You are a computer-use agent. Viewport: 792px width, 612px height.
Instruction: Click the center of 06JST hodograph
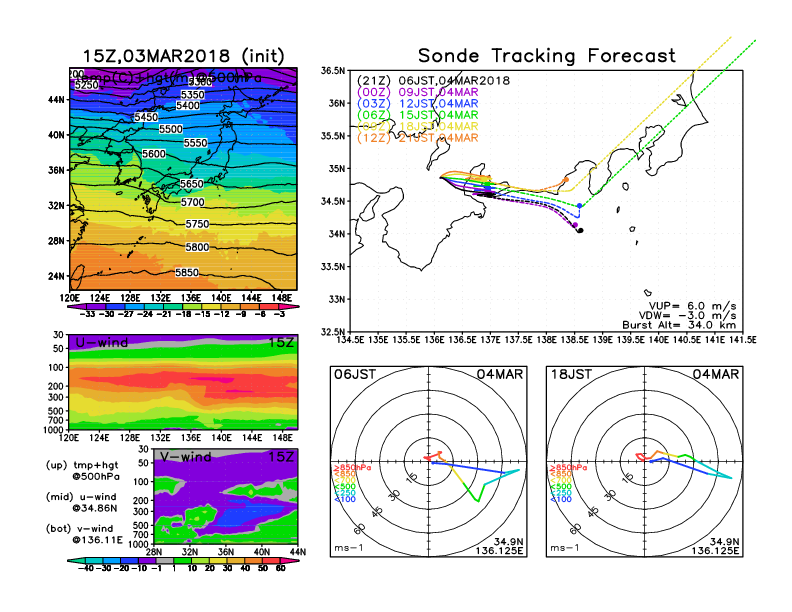click(x=429, y=460)
